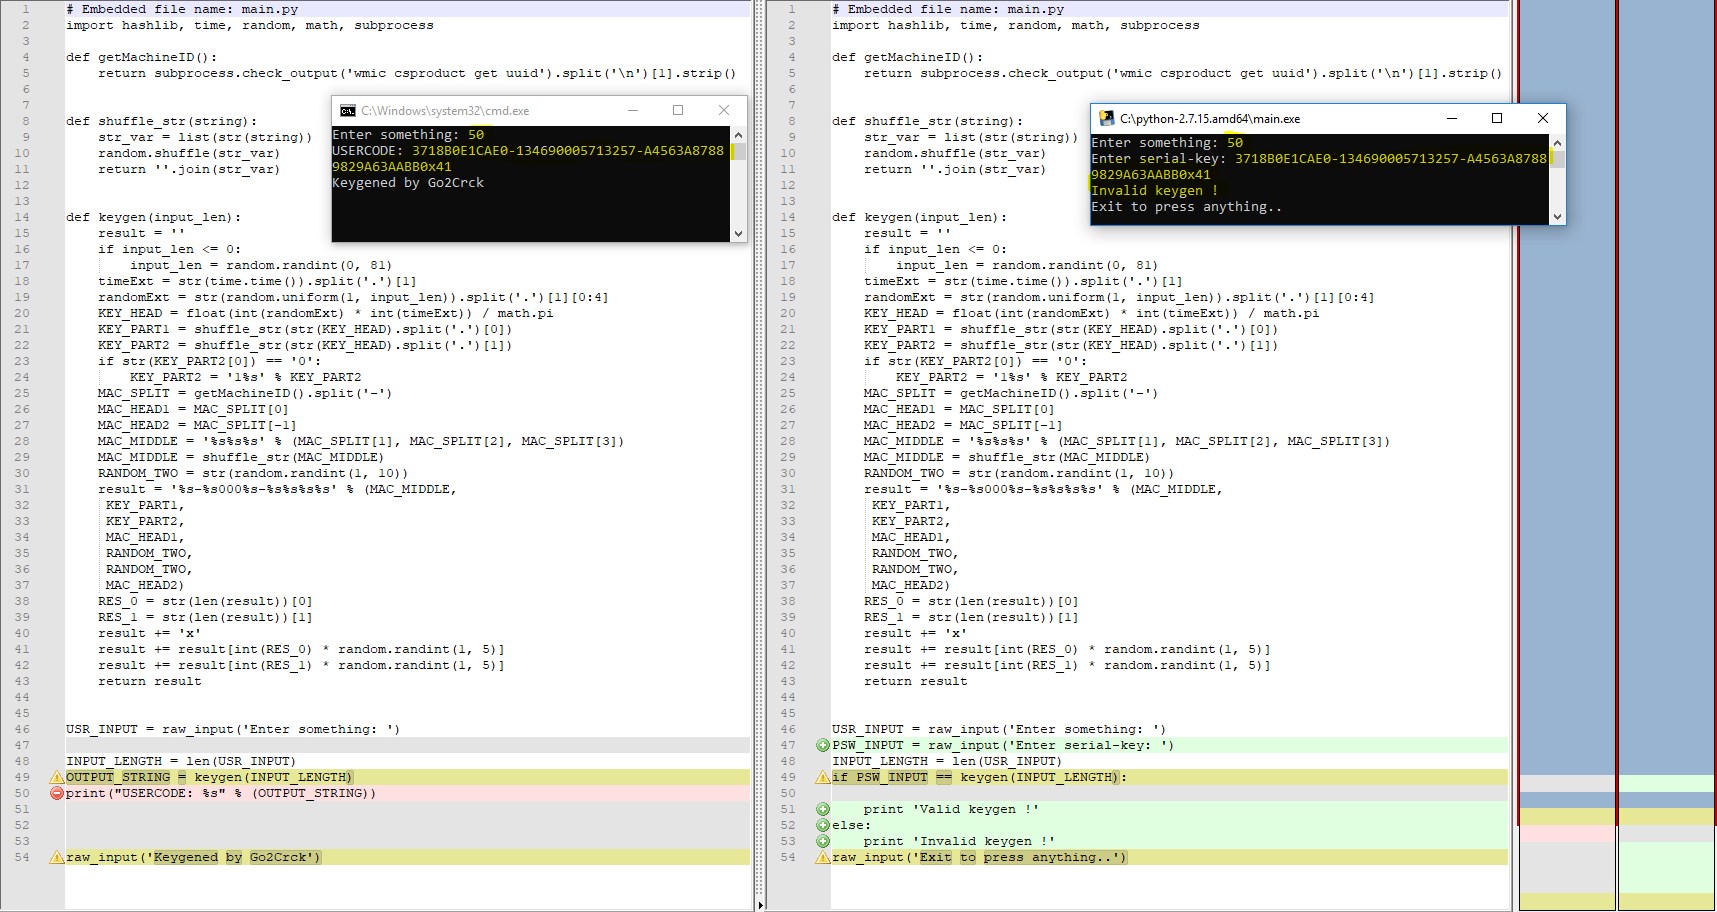This screenshot has height=912, width=1717.
Task: Click the green plus icon beside else: line
Action: 822,825
